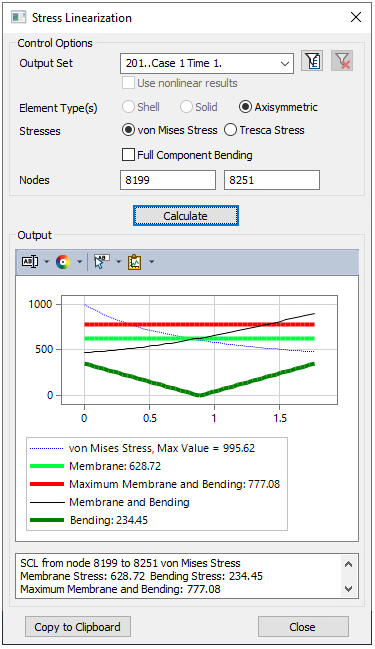Click the chart x-axis label 1.5
Viewport: 375px width, 649px height.
280,418
